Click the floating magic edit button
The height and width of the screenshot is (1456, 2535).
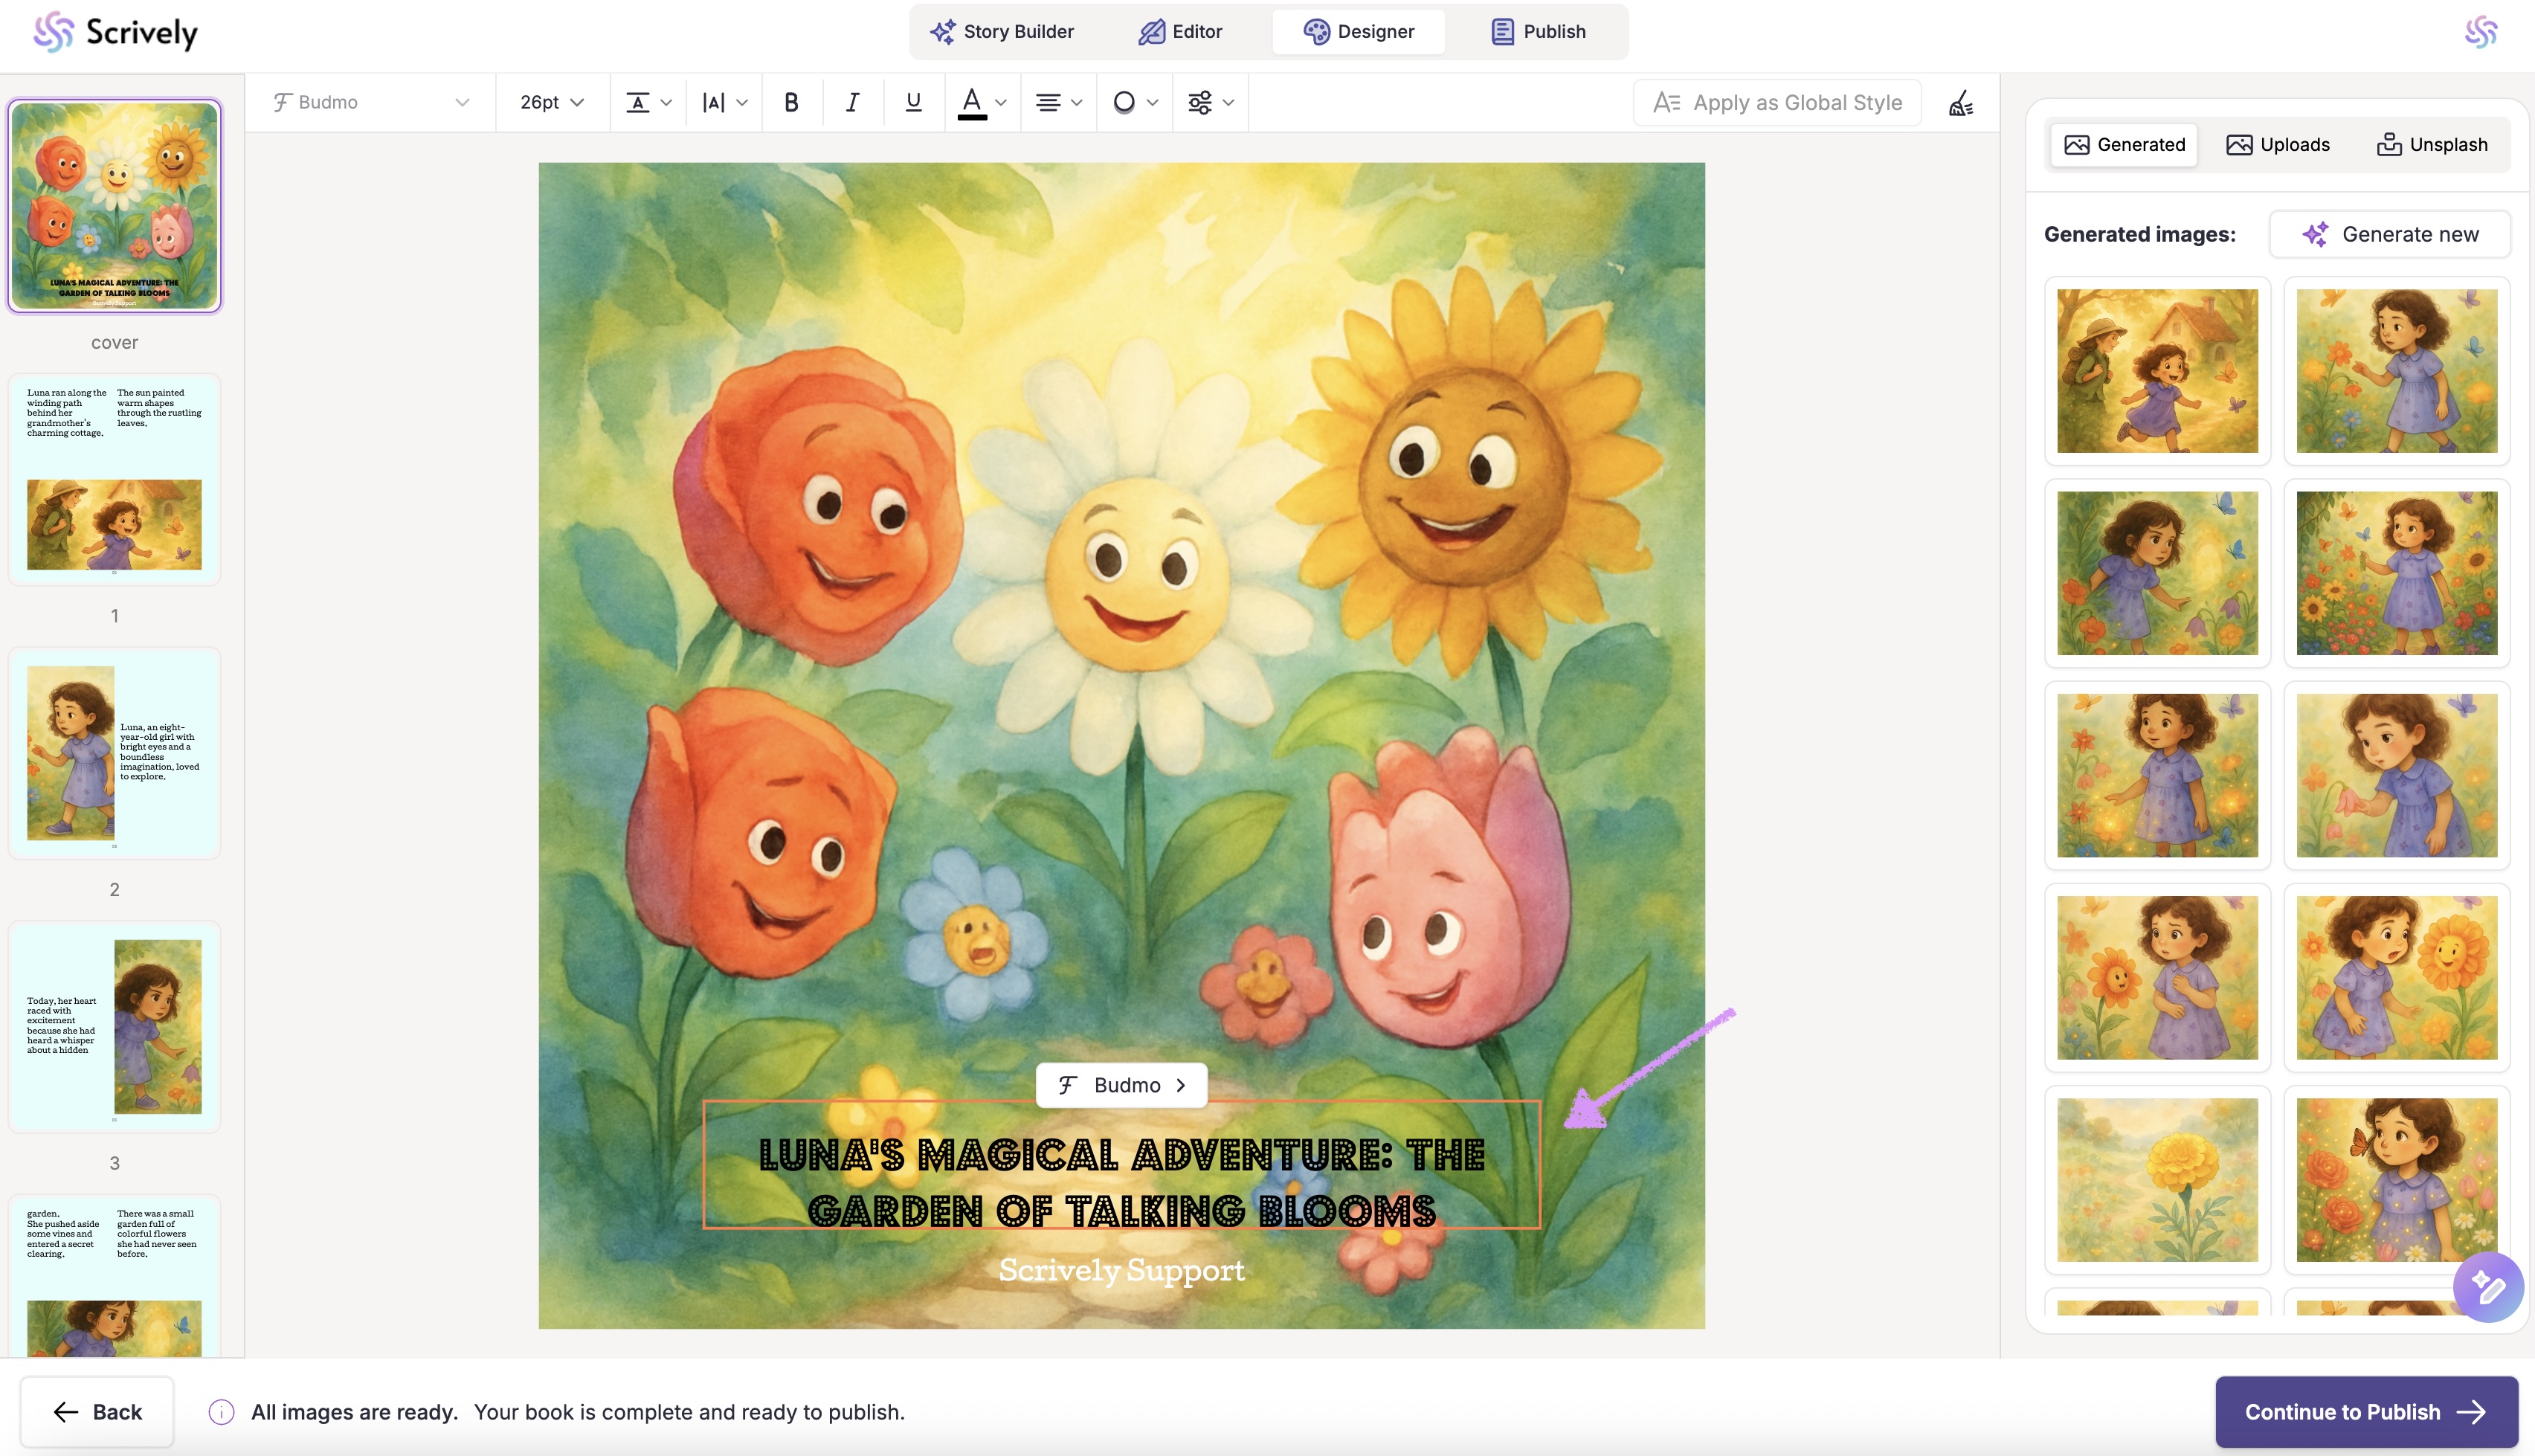click(x=2487, y=1287)
